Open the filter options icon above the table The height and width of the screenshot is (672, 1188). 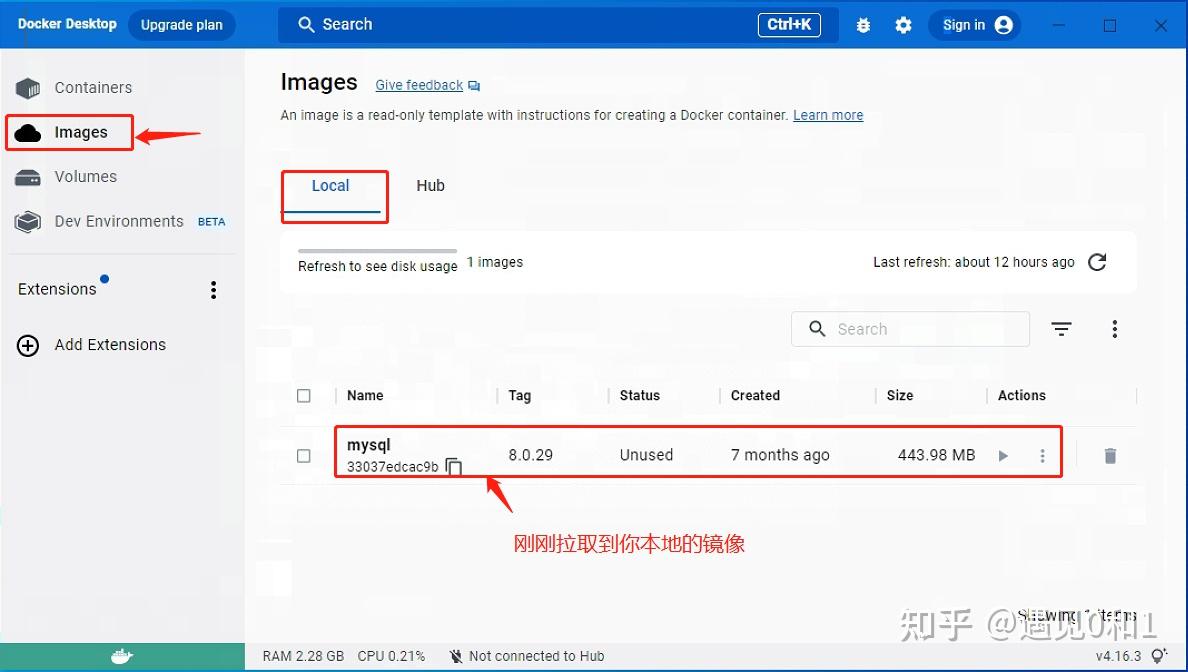point(1061,328)
